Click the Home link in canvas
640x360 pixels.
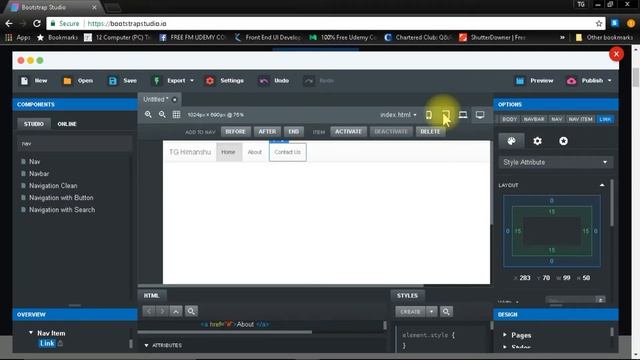coord(228,152)
